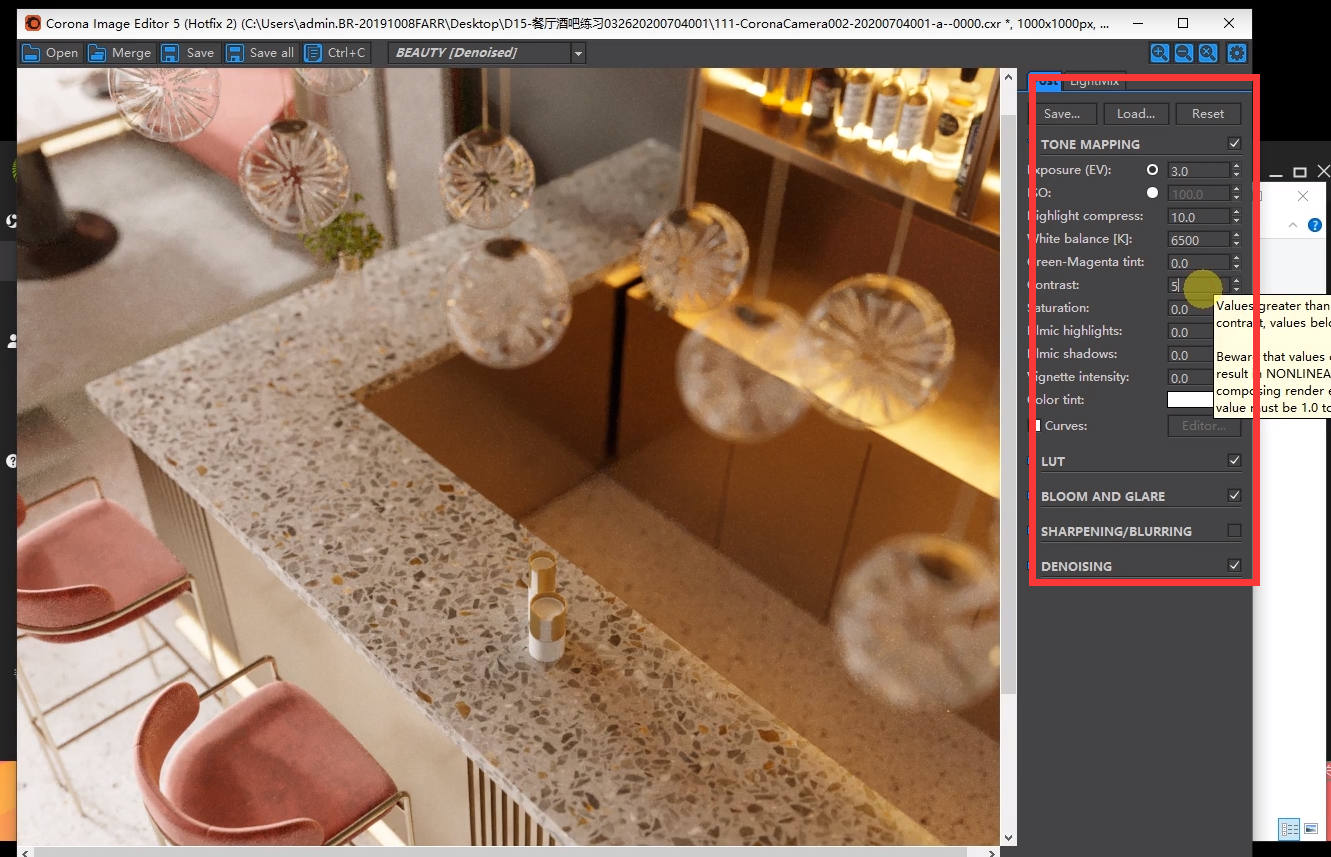Click the white Color tint swatch

point(1191,400)
